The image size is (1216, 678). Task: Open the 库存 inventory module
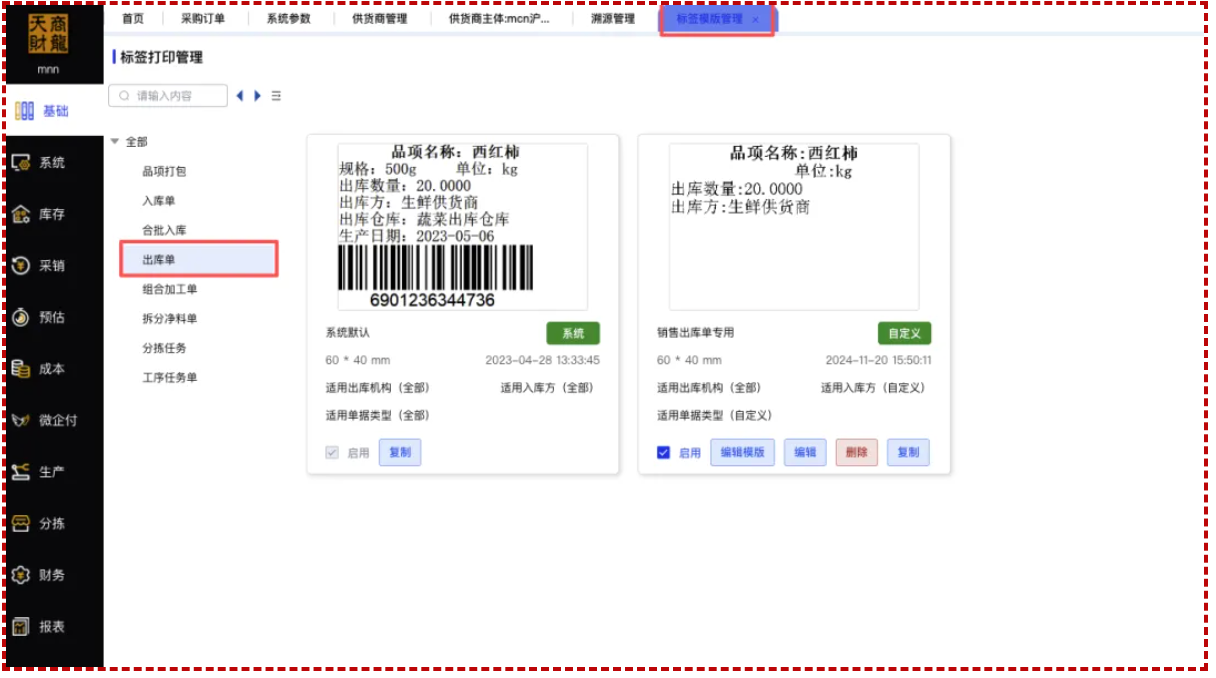tap(40, 215)
